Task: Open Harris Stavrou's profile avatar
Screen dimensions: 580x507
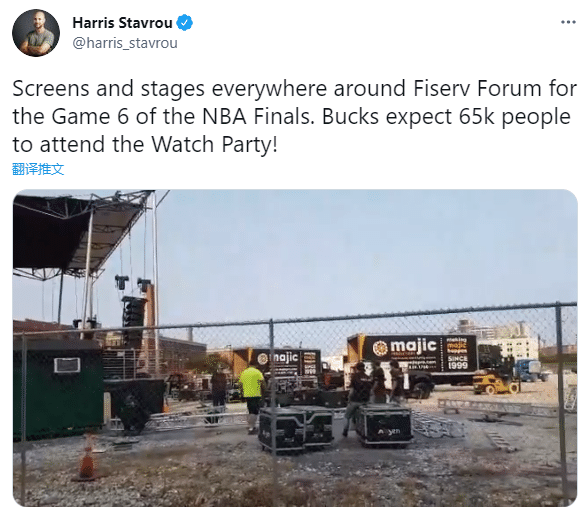Action: [x=36, y=33]
